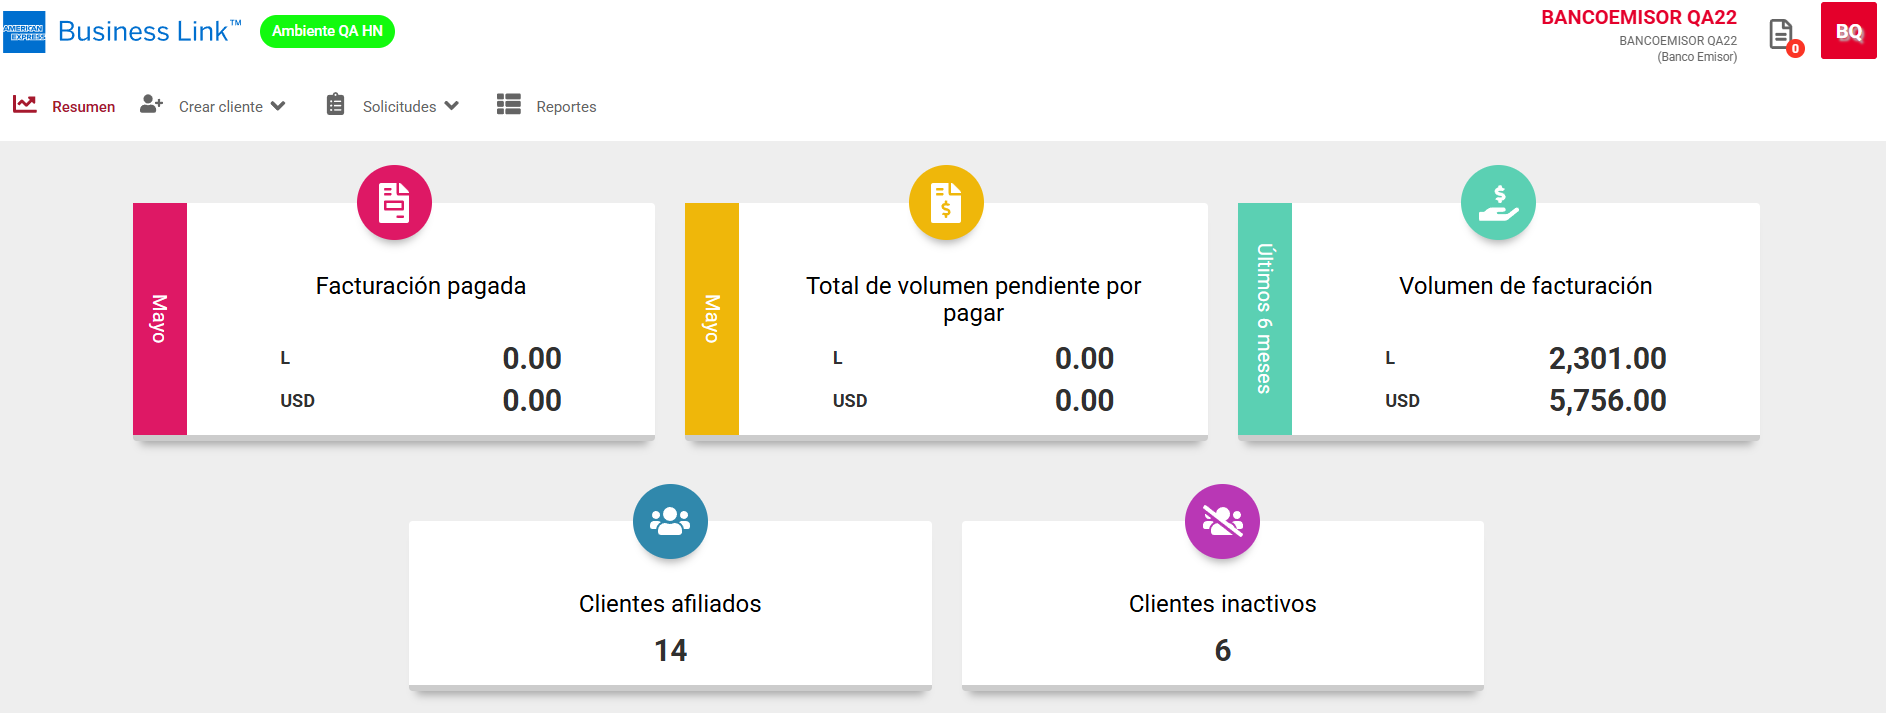The width and height of the screenshot is (1886, 713).
Task: Go to the Resumen tab
Action: point(83,107)
